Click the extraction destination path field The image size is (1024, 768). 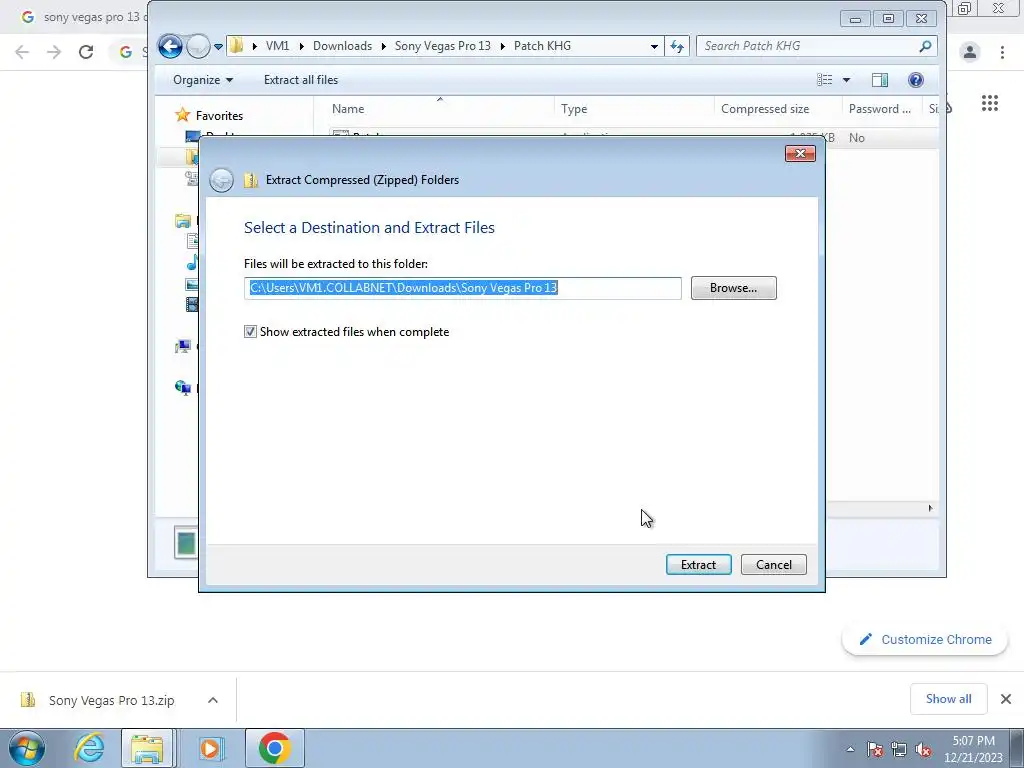[x=462, y=288]
